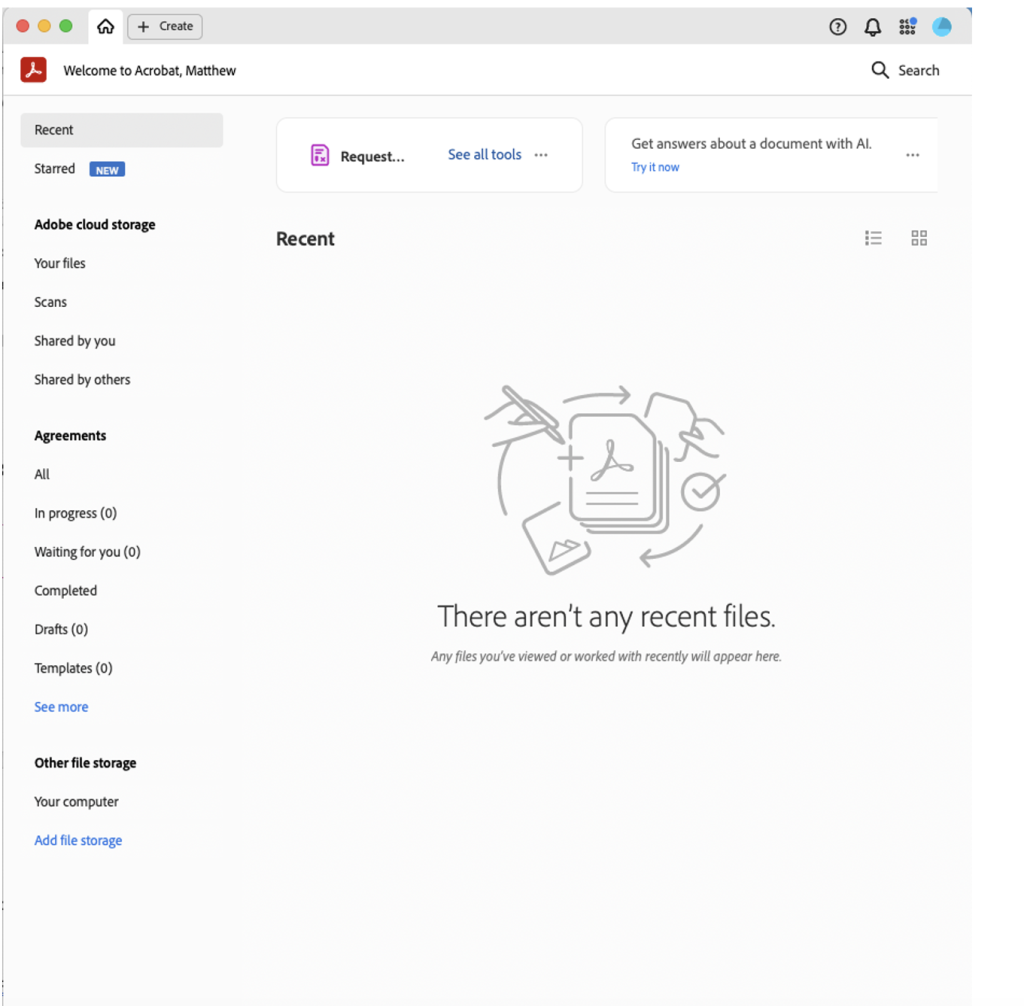The width and height of the screenshot is (1024, 1006).
Task: Switch to grid thumbnail view
Action: tap(919, 238)
